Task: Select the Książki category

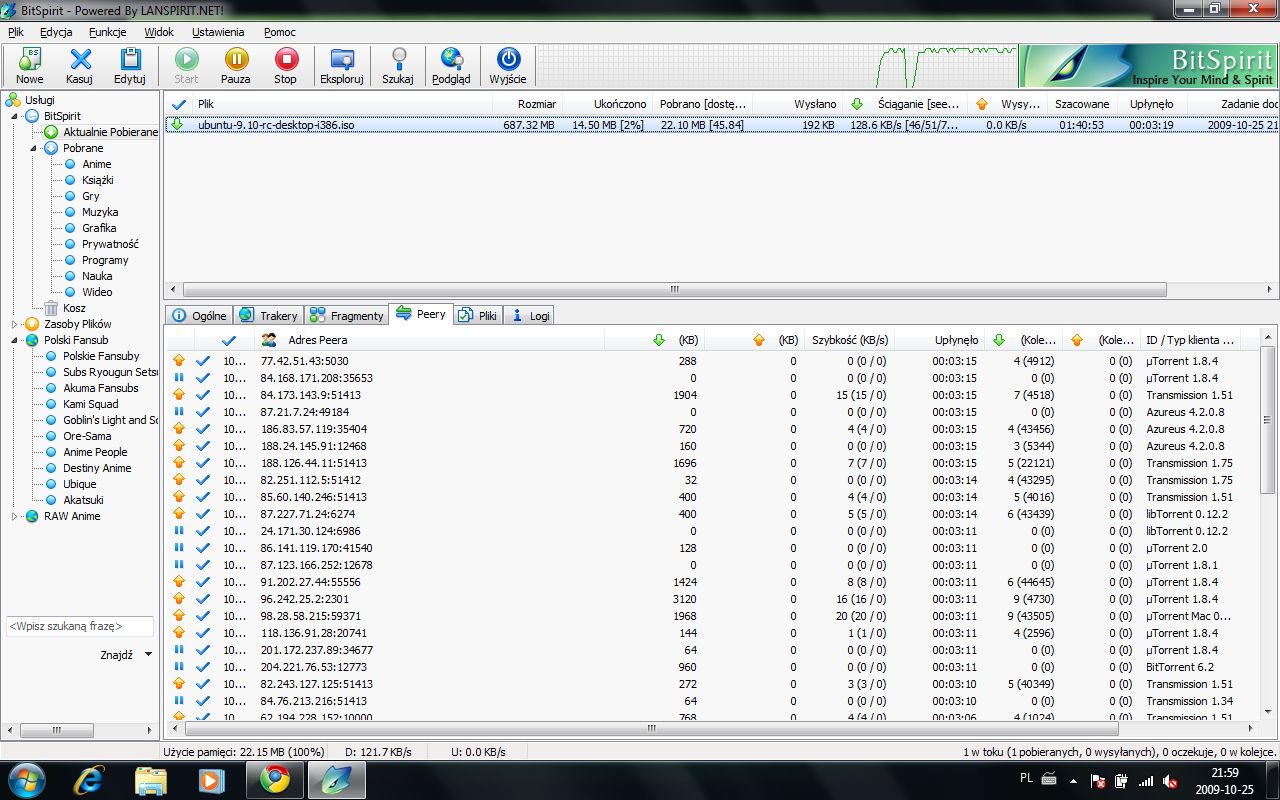Action: point(98,180)
